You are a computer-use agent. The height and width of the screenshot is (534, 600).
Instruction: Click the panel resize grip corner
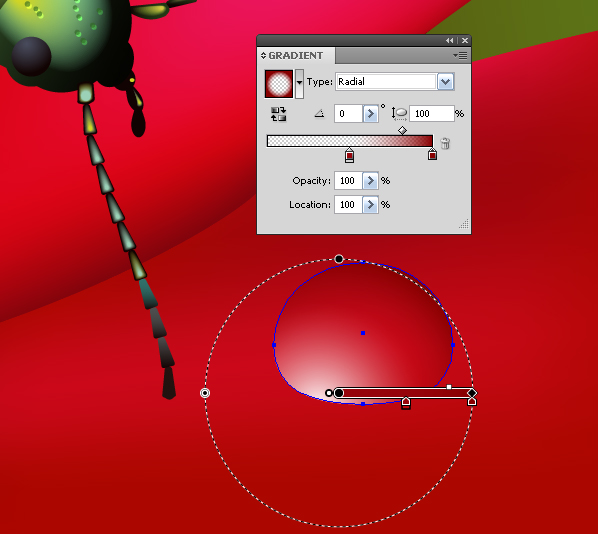click(x=464, y=224)
